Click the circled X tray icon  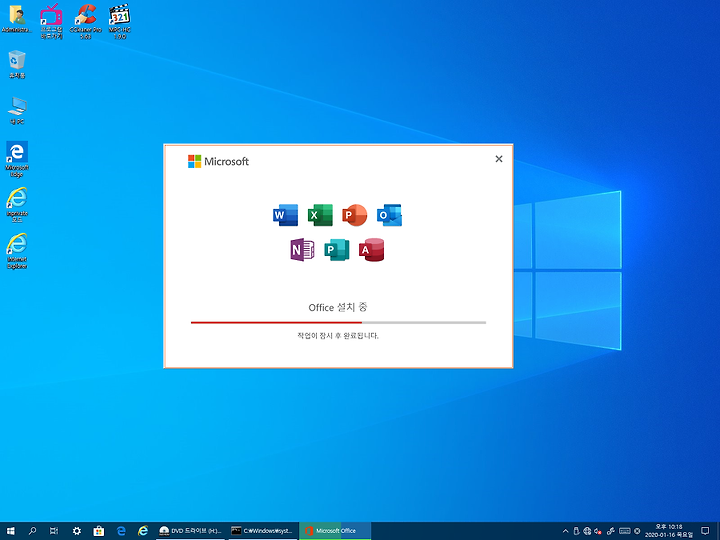[x=637, y=531]
